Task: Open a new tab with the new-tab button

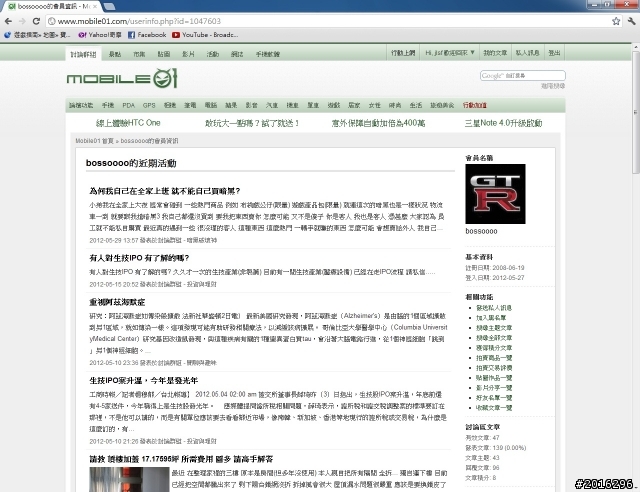Action: (109, 6)
